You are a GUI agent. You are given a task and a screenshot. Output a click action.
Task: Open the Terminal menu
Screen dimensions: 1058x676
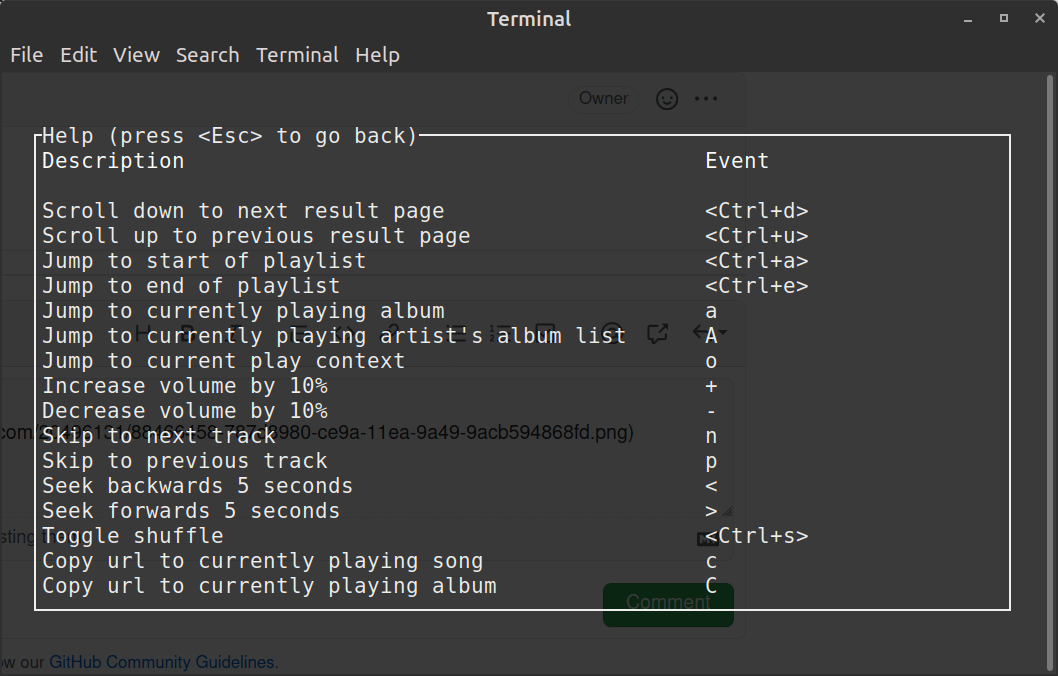[297, 55]
